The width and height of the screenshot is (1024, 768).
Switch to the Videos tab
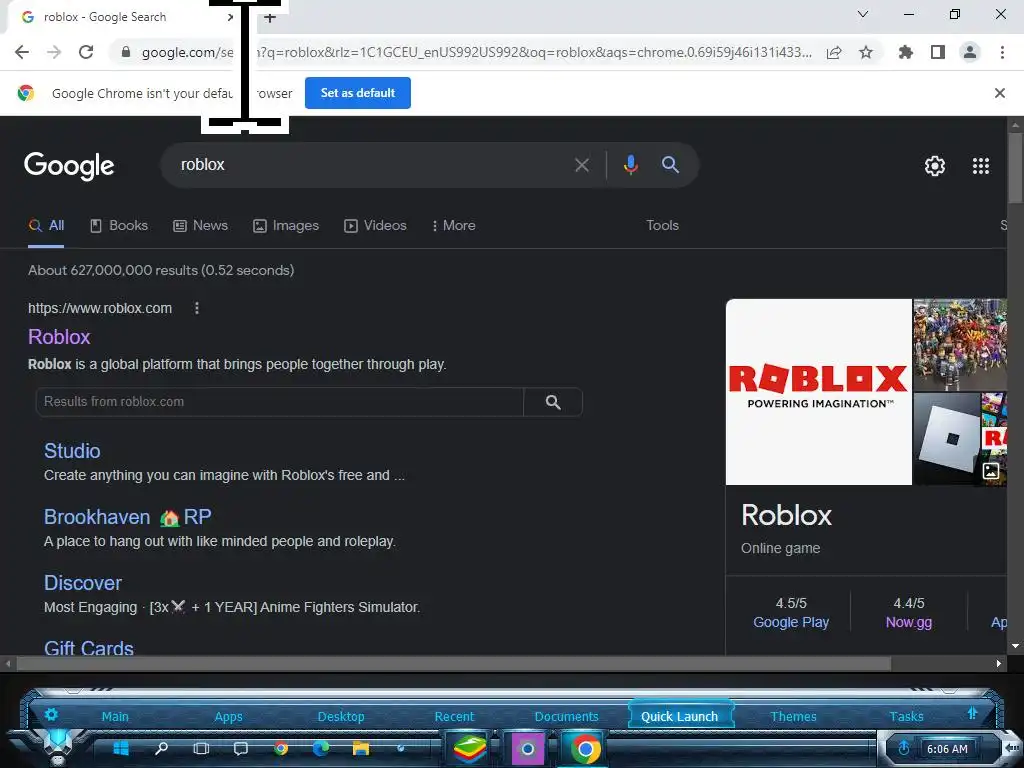(x=376, y=226)
